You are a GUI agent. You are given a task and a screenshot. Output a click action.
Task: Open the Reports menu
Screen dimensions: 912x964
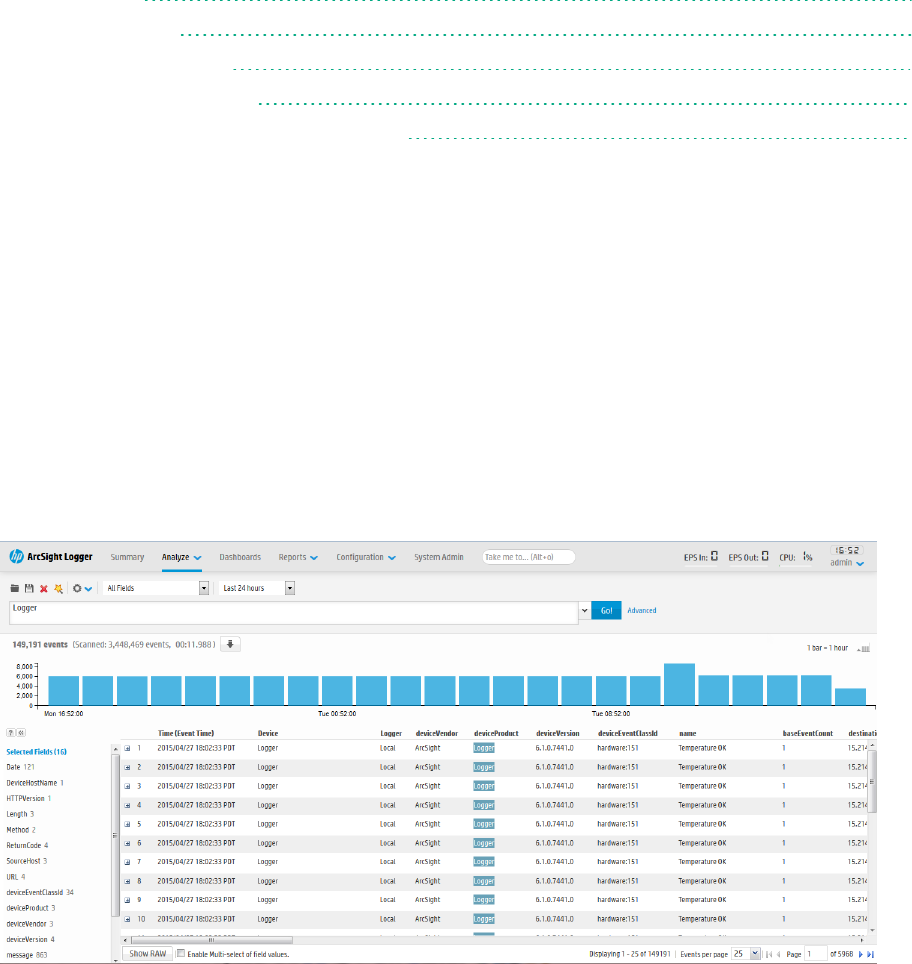tap(298, 557)
